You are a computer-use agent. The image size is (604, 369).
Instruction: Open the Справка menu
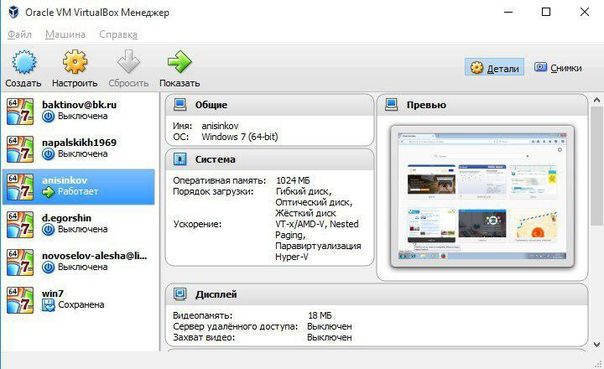[118, 34]
